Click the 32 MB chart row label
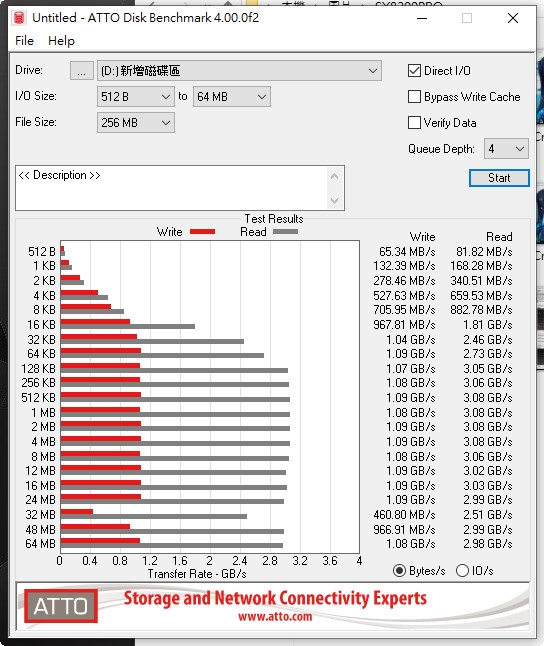The height and width of the screenshot is (646, 544). click(x=40, y=515)
